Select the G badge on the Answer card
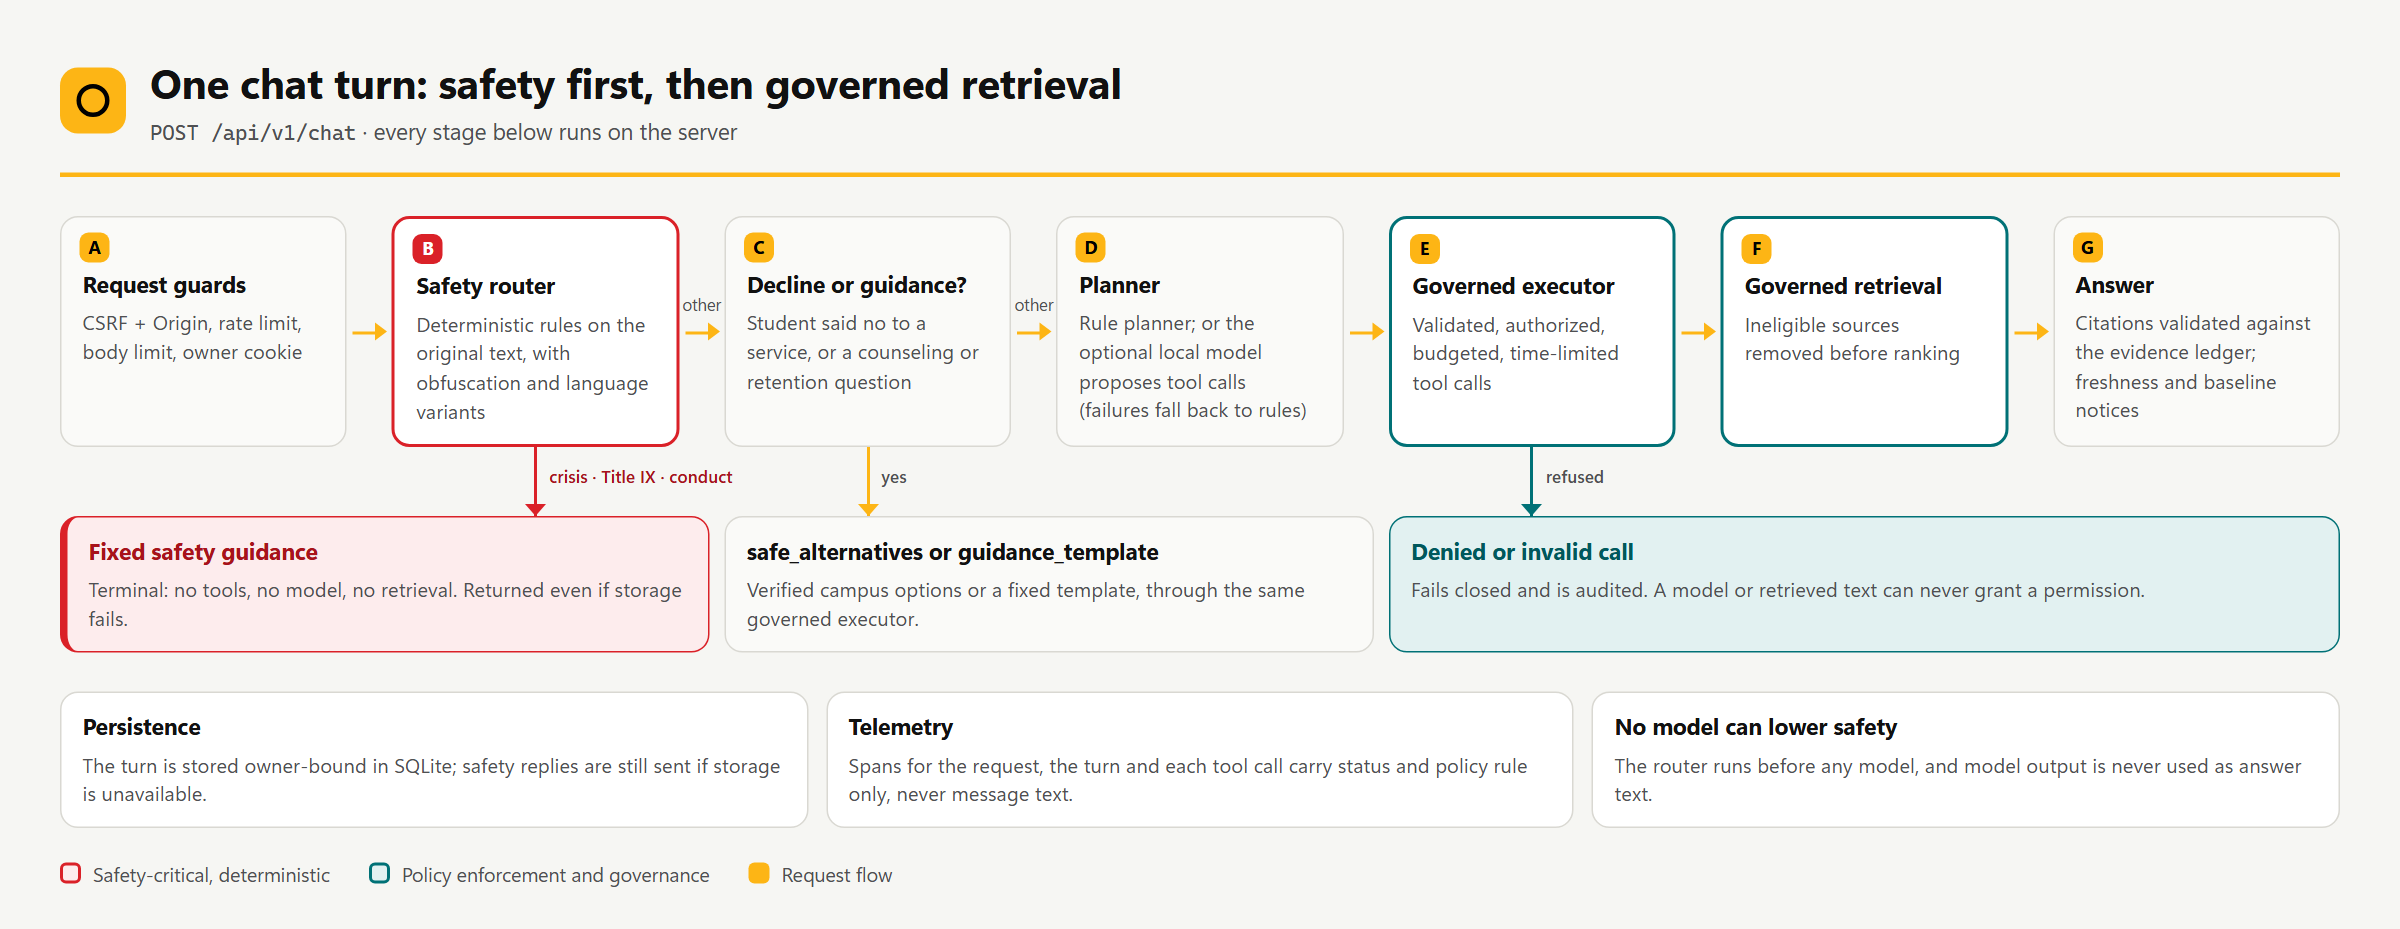This screenshot has width=2400, height=929. 2088,248
